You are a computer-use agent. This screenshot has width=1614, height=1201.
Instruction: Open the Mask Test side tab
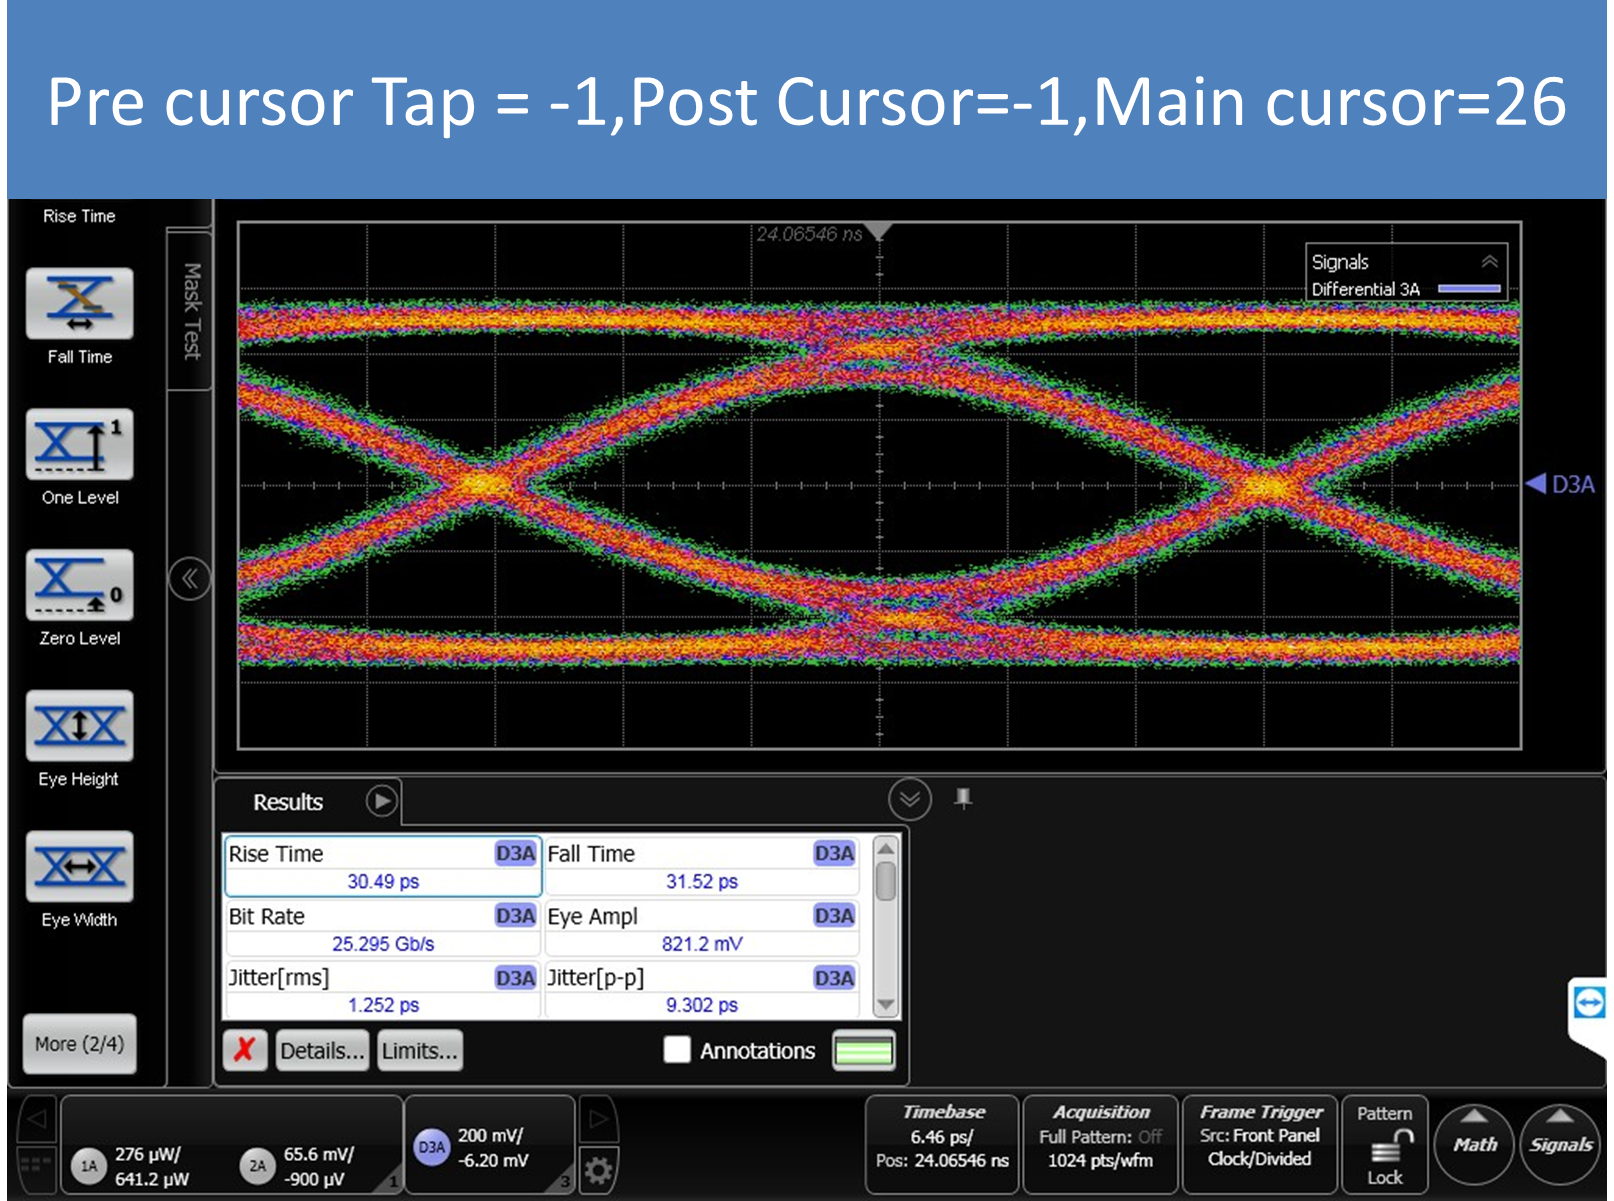pos(190,311)
